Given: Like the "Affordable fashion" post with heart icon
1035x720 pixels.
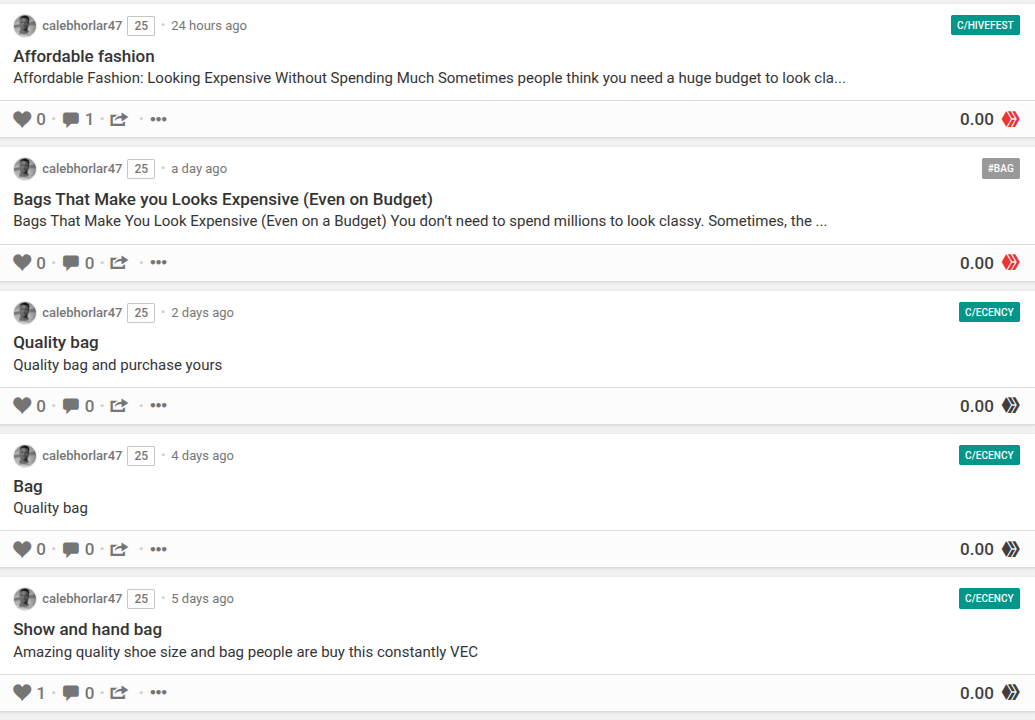Looking at the screenshot, I should [22, 120].
